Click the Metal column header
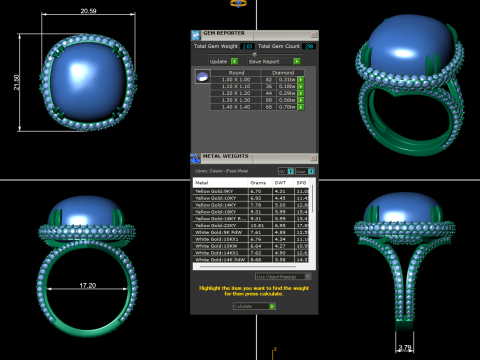 220,183
